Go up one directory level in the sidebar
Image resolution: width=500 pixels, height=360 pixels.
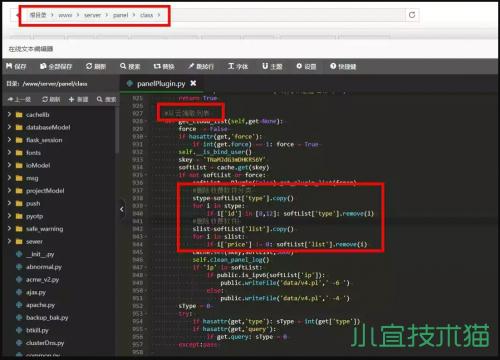coord(19,99)
